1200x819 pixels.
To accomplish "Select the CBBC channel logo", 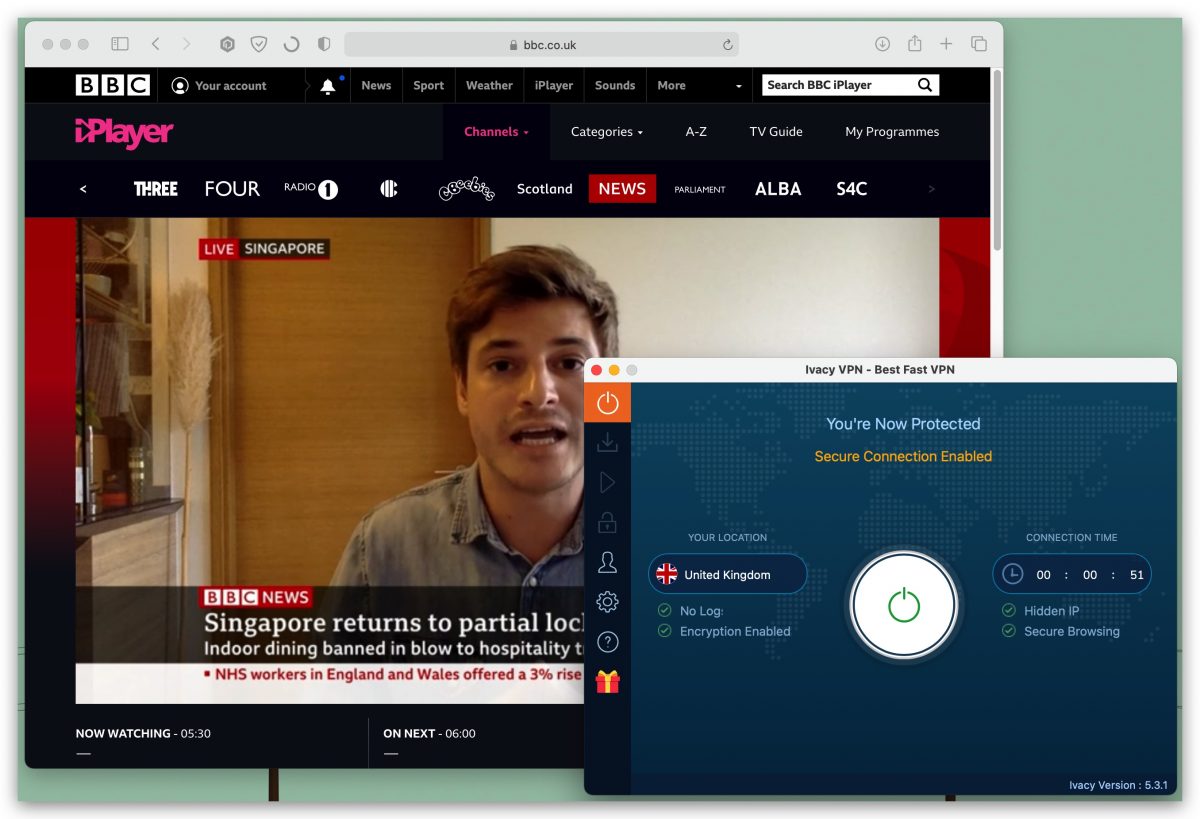I will (x=389, y=189).
